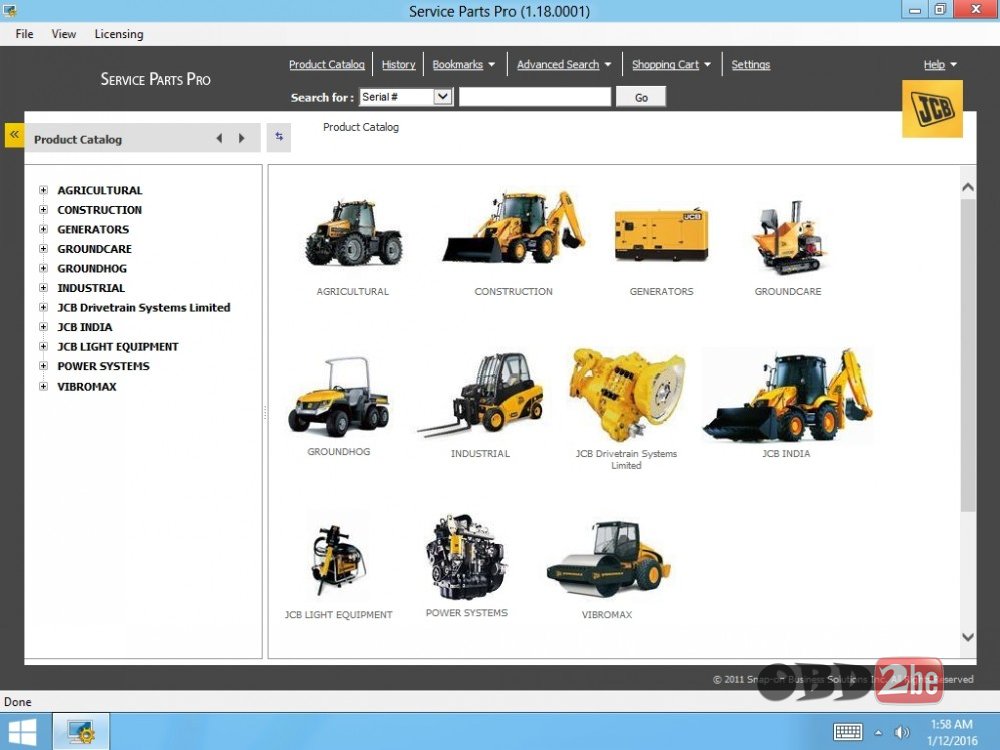Expand the VIBROMAX tree node
The image size is (1000, 750).
coord(43,386)
